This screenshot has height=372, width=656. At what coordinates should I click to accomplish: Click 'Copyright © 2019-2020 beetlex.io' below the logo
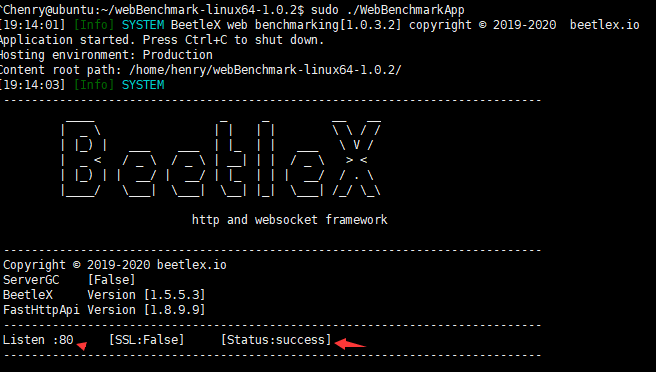click(115, 265)
